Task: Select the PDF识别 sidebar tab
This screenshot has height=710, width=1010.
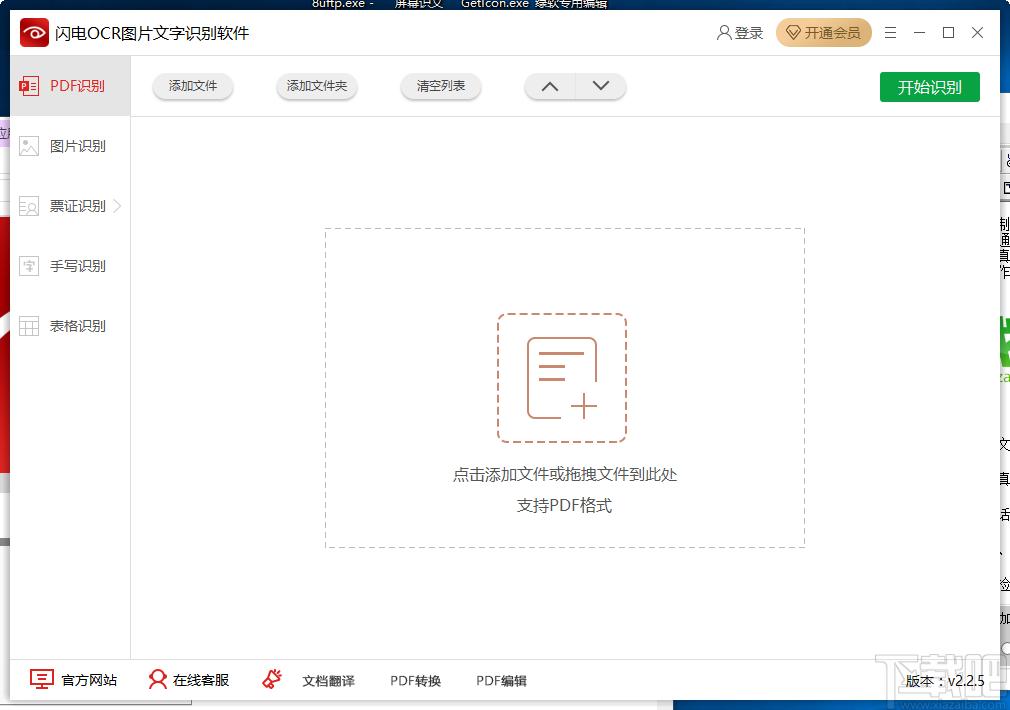Action: coord(70,86)
